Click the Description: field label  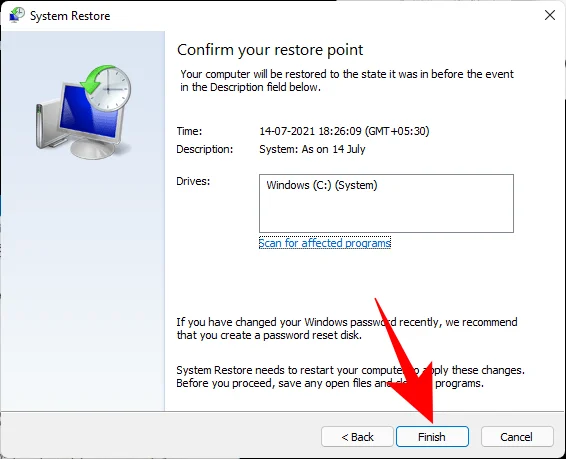click(205, 149)
